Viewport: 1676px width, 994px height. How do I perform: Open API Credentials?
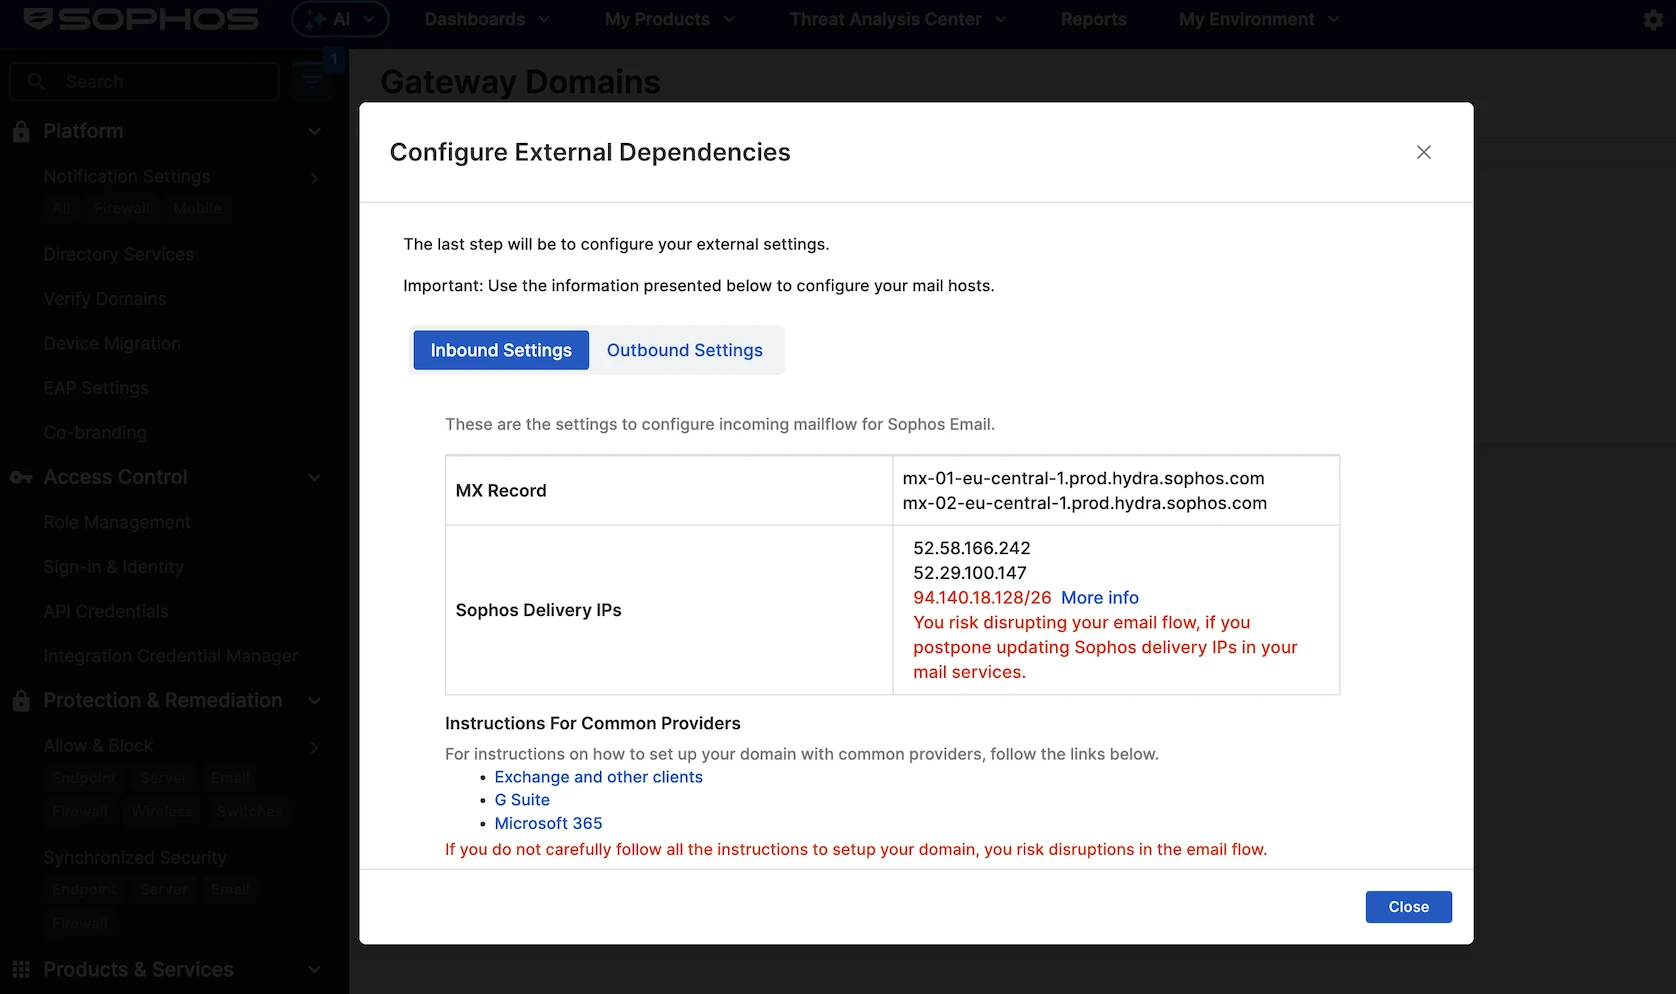coord(106,611)
